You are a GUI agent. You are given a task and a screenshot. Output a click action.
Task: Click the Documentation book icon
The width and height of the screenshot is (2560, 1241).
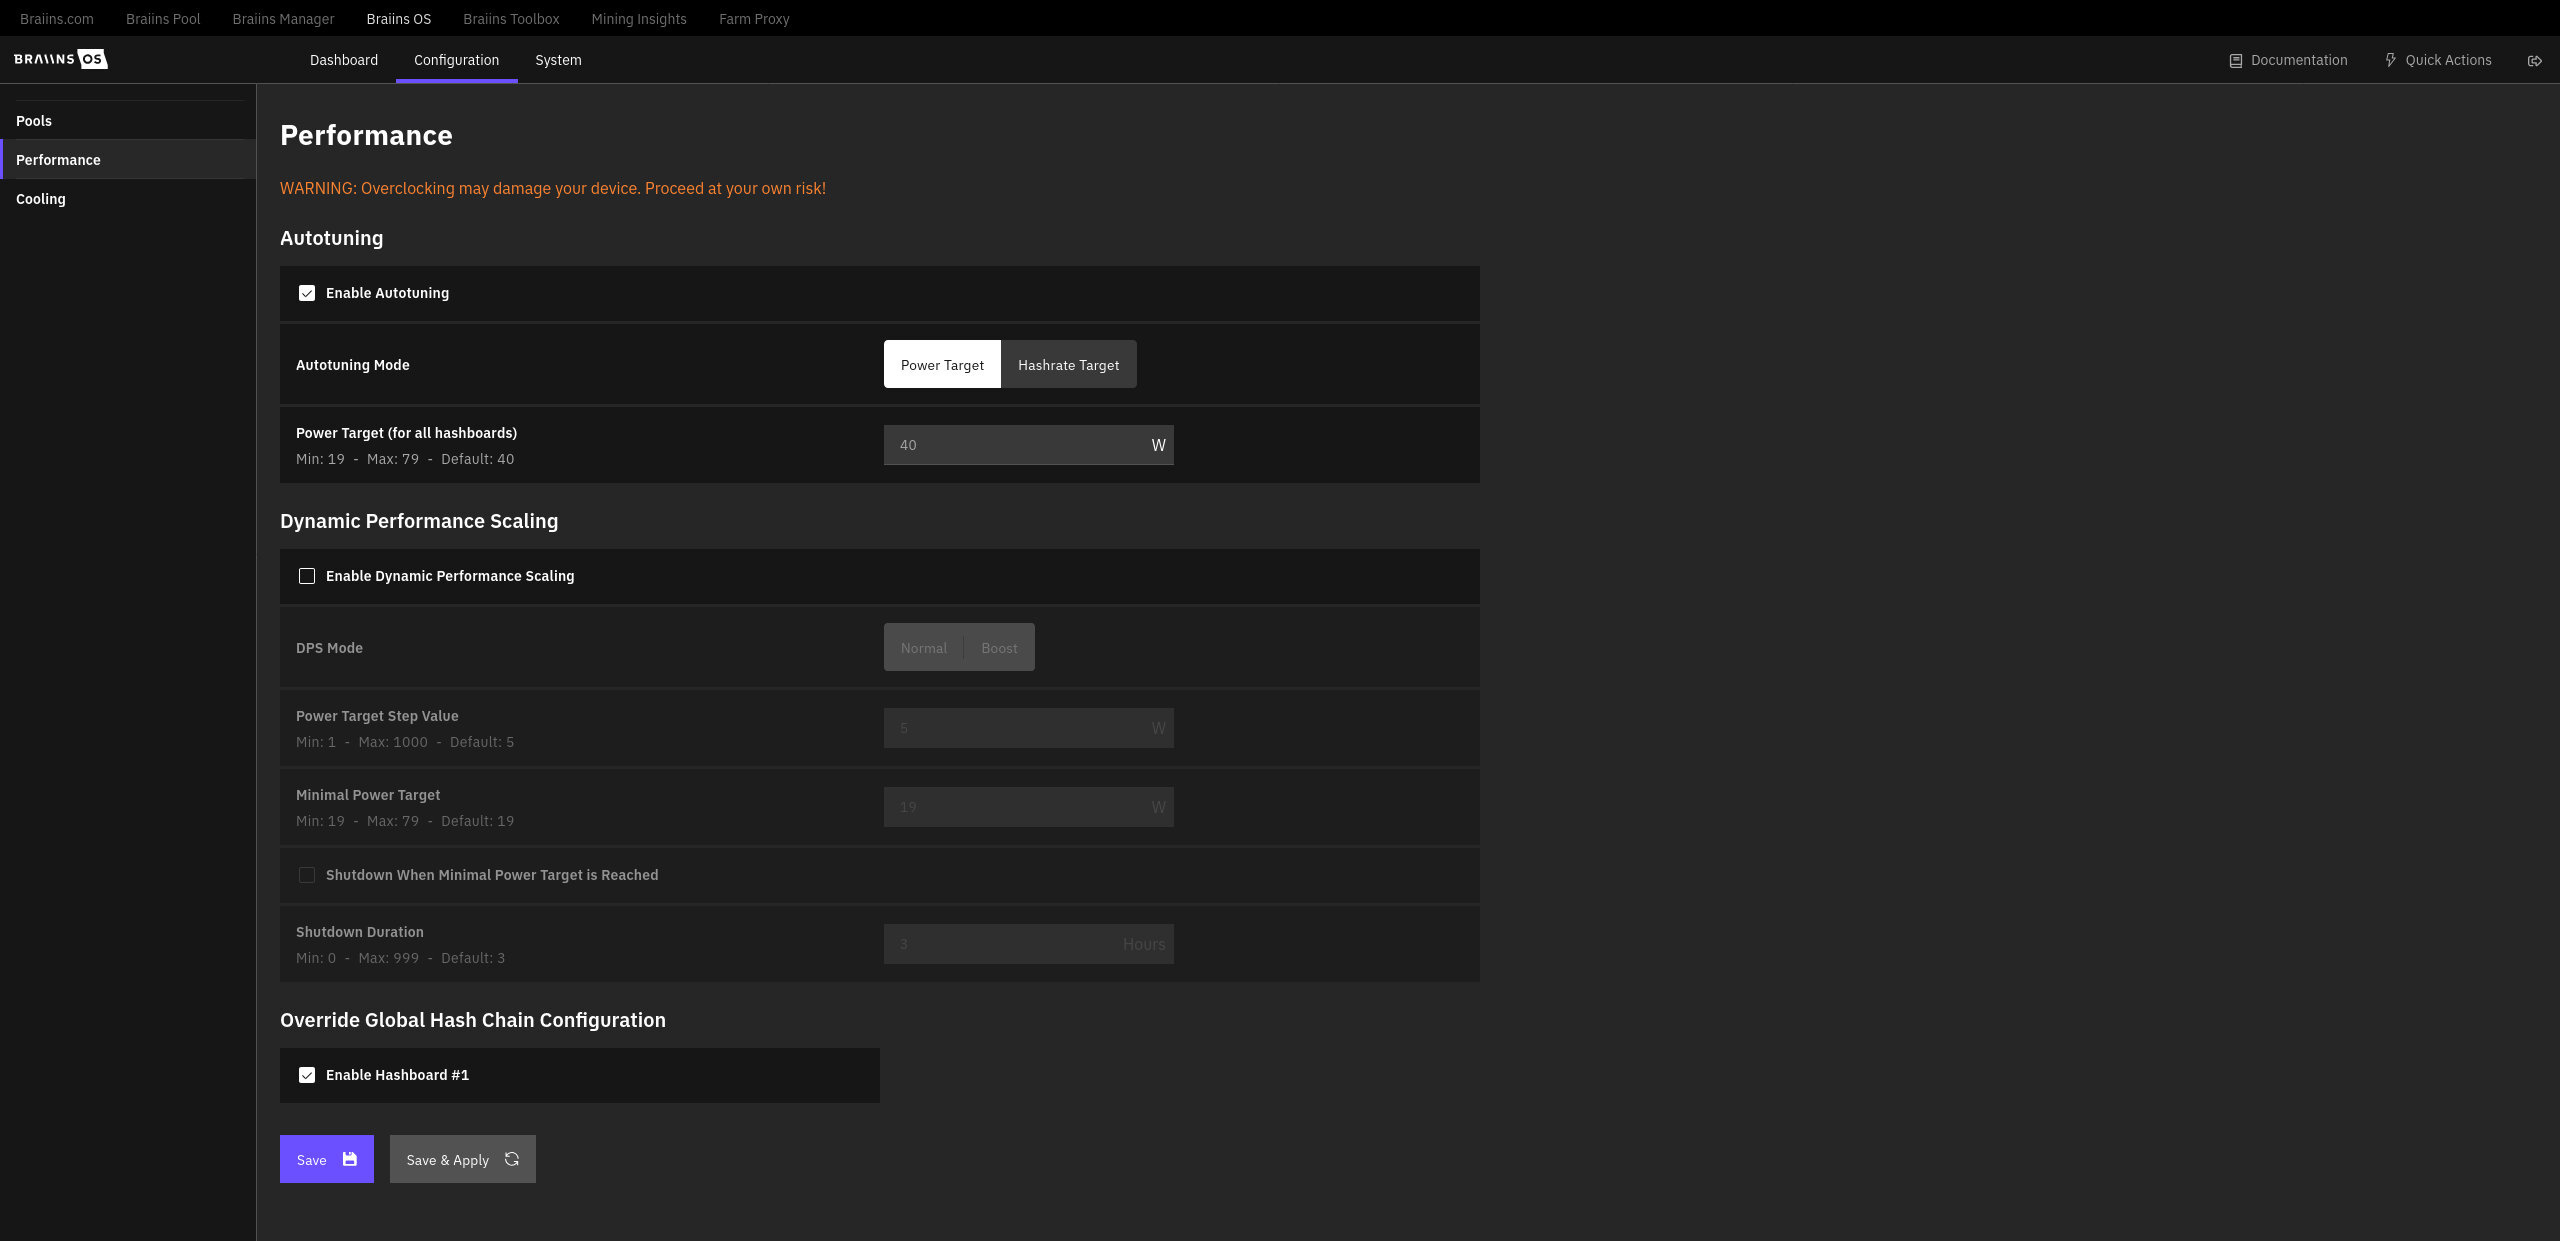(x=2236, y=61)
